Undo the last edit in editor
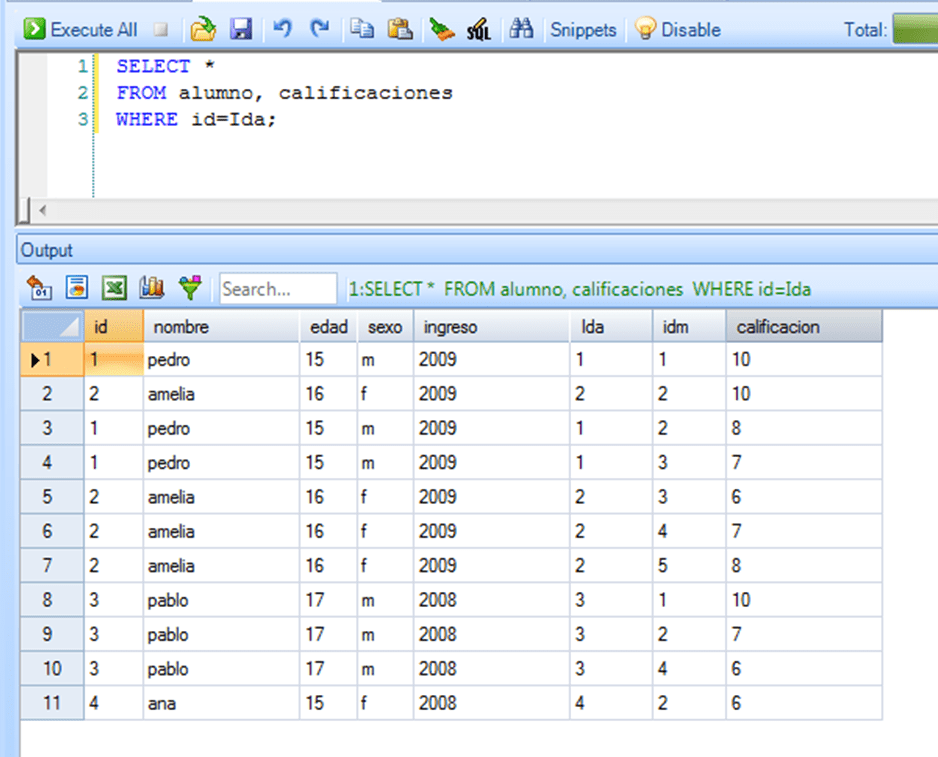Viewport: 938px width, 757px height. (283, 29)
